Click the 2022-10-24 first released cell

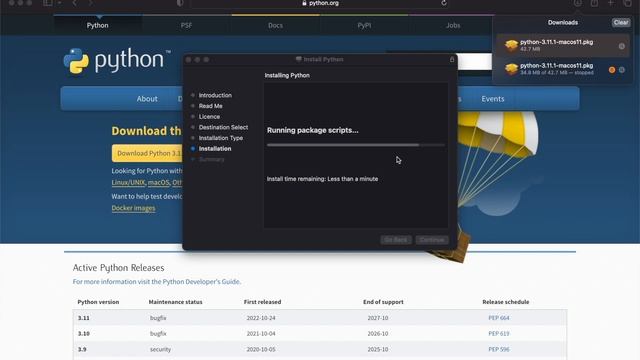261,318
